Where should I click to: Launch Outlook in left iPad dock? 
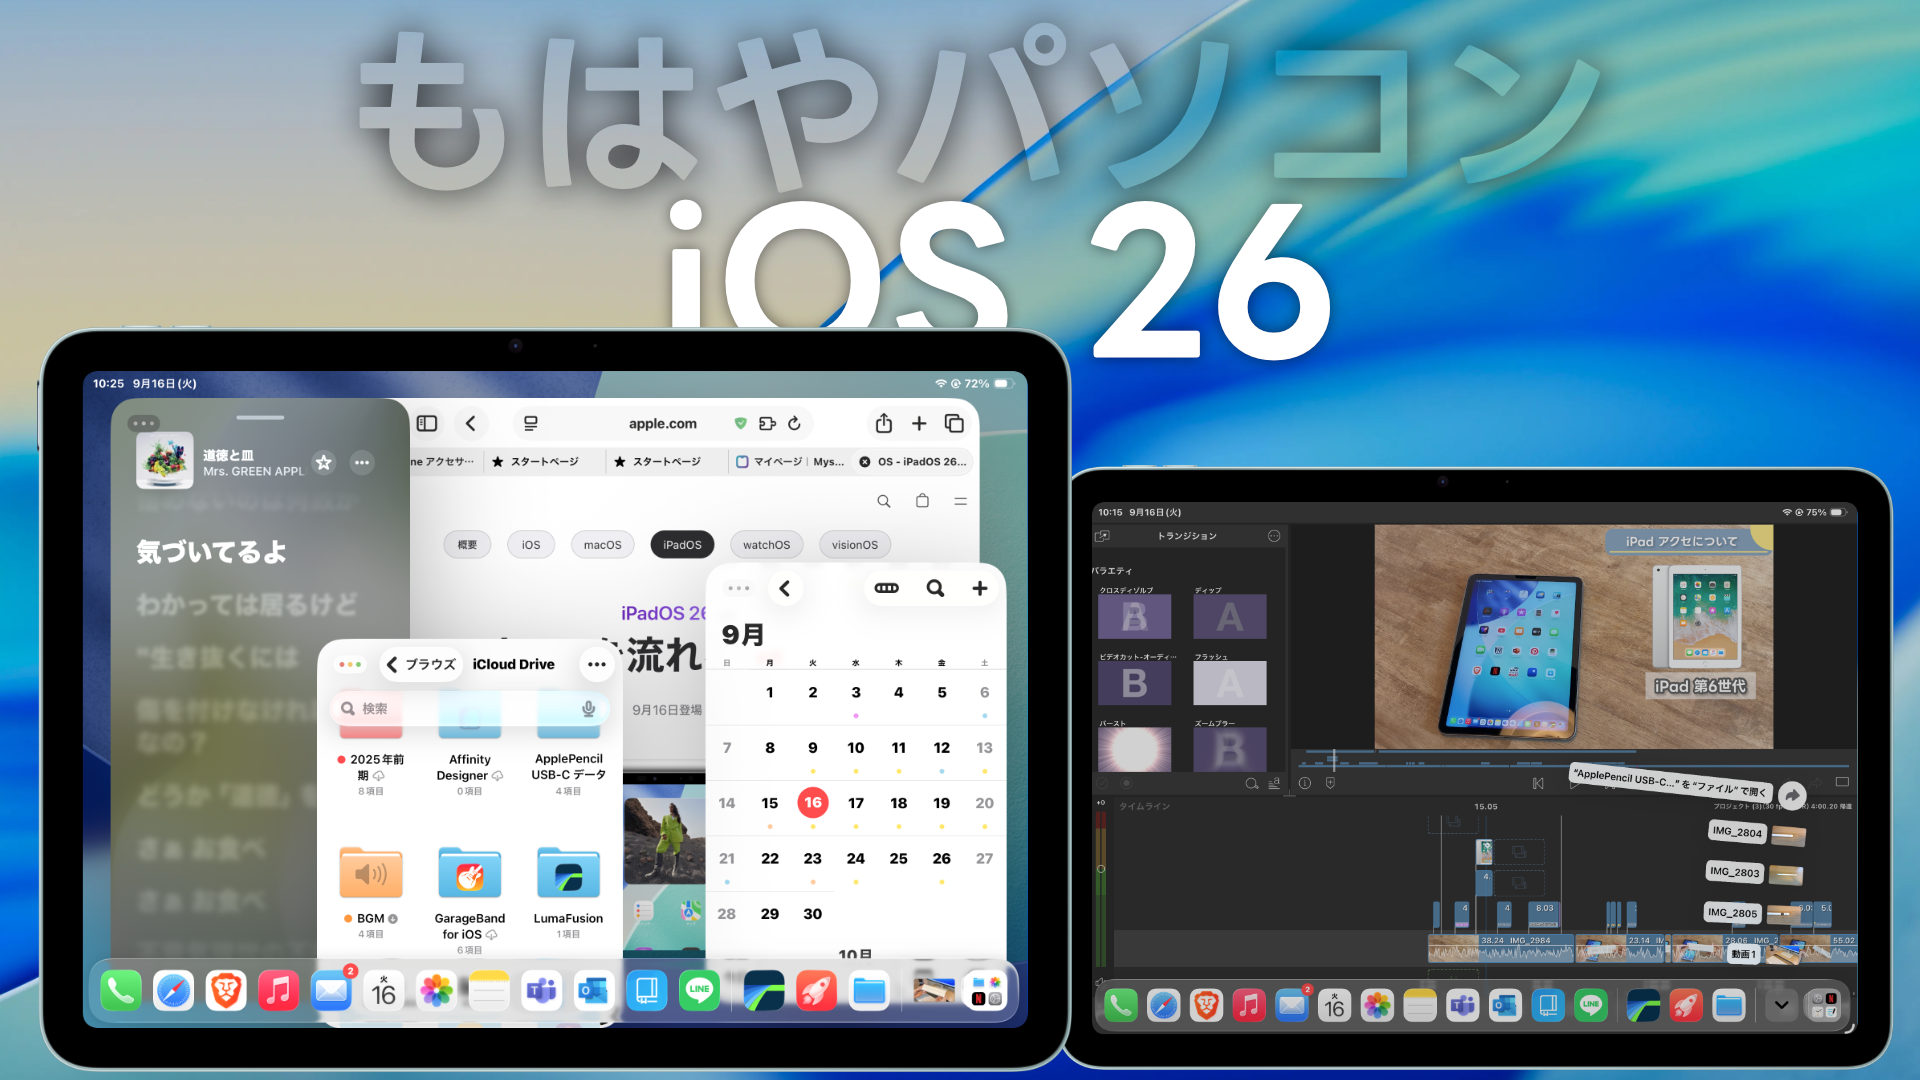[594, 991]
